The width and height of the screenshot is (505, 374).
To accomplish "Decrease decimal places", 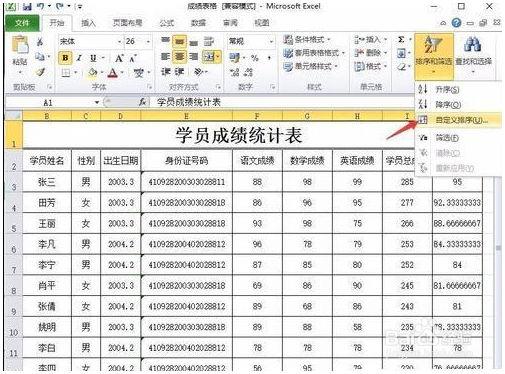I will [x=248, y=72].
